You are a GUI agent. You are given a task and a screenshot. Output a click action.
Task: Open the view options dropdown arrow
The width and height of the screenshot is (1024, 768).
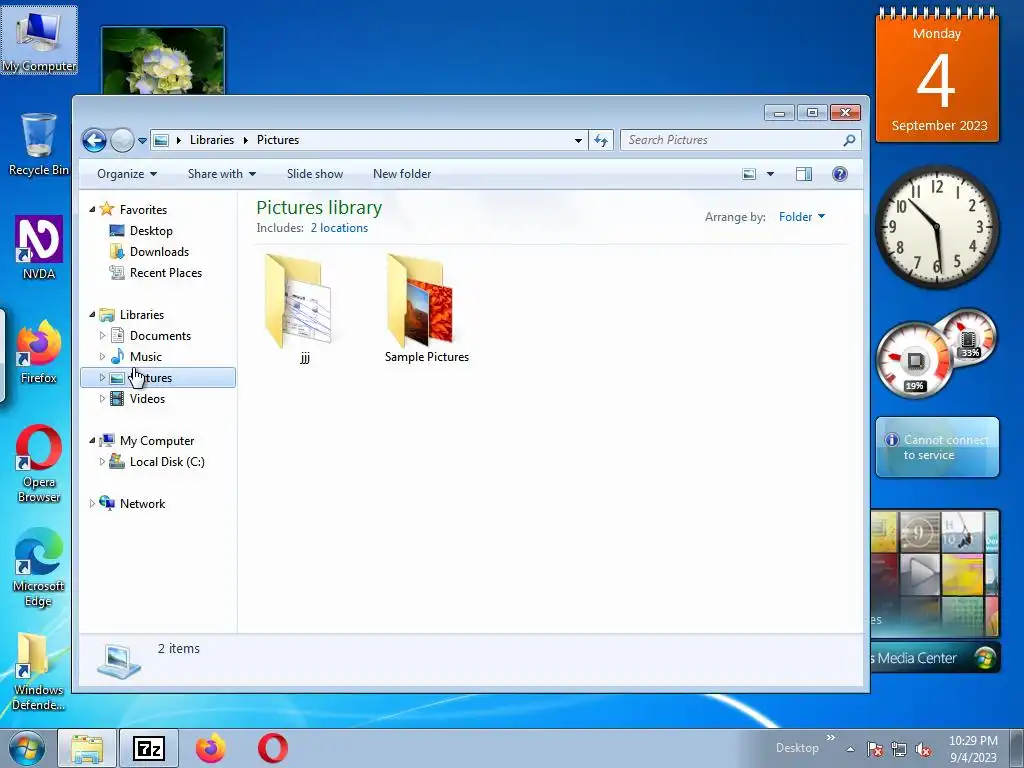pyautogui.click(x=770, y=174)
